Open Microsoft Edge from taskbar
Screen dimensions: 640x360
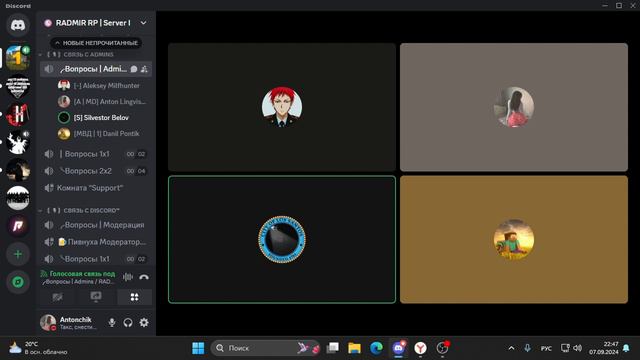376,348
